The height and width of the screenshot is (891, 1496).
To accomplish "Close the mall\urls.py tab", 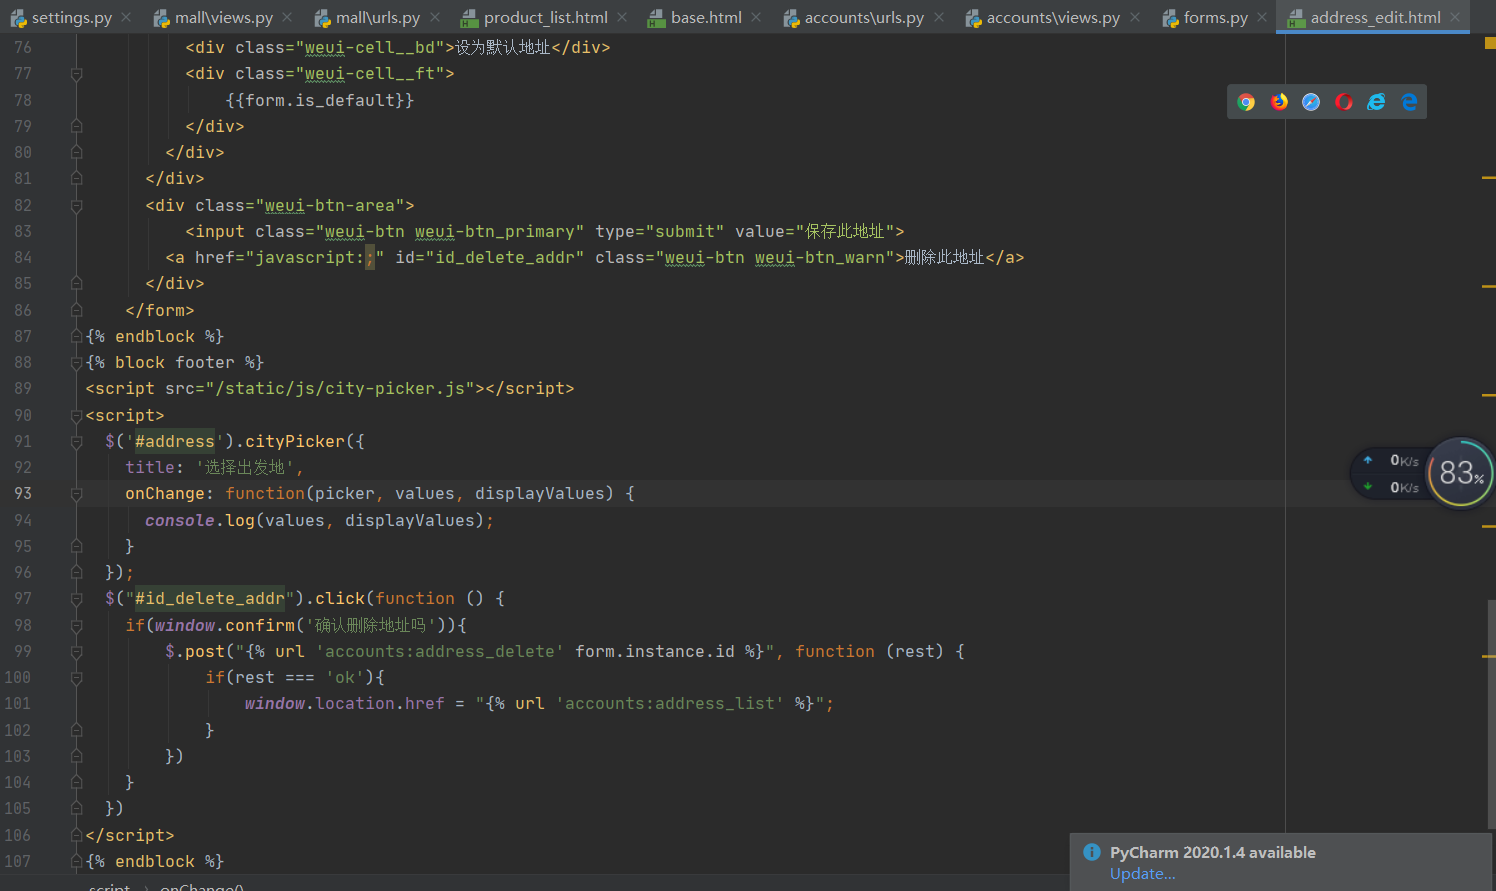I will click(x=435, y=17).
